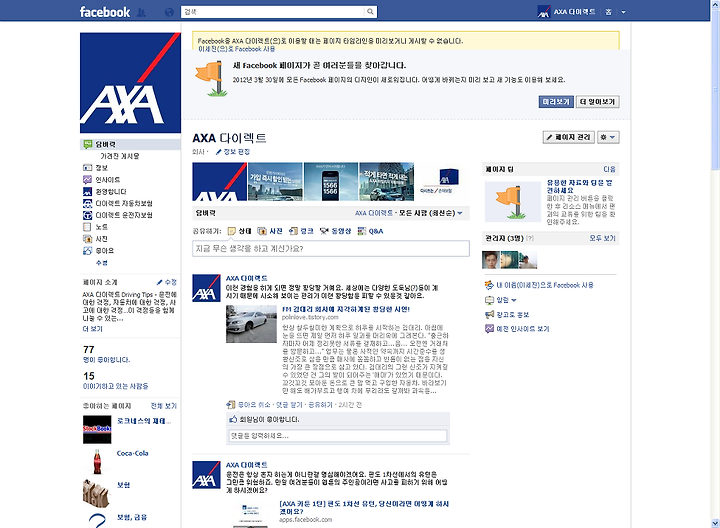Open the Hidden Posts item in the sidebar

(x=119, y=156)
